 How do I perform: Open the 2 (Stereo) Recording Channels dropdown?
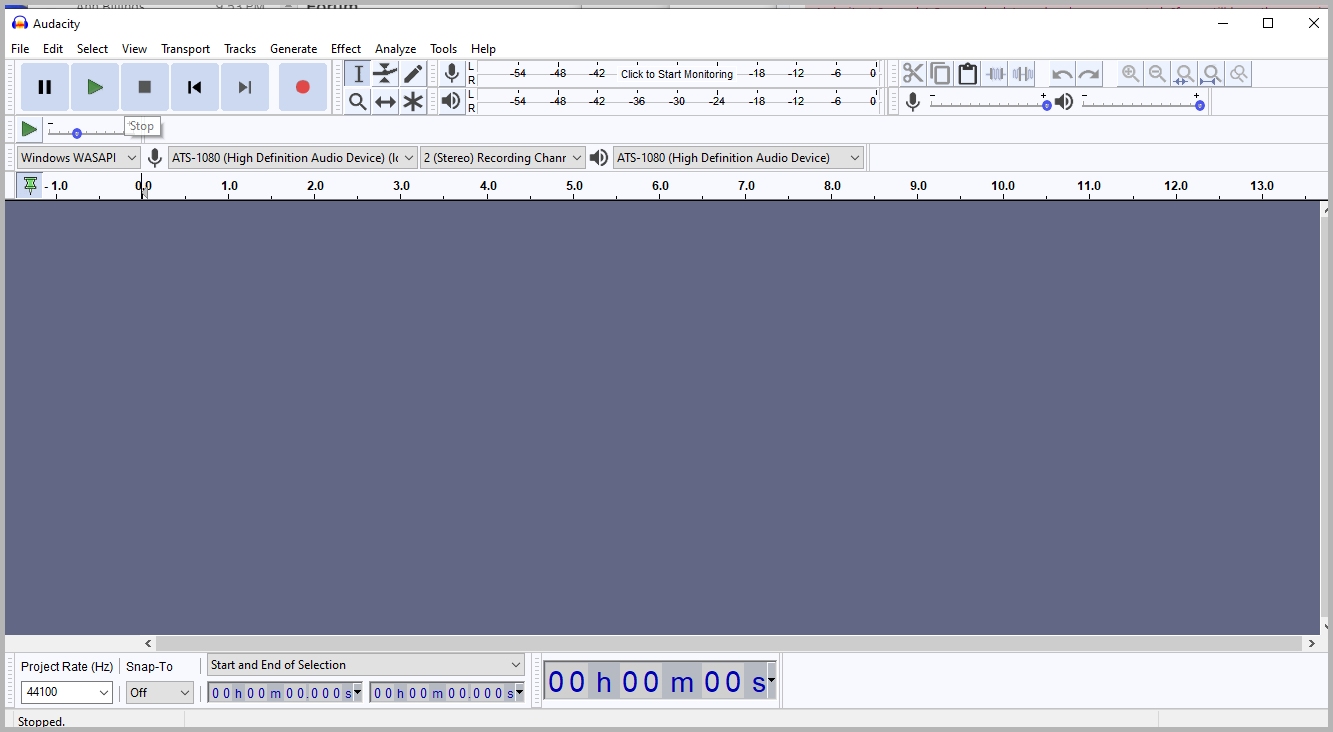click(503, 158)
